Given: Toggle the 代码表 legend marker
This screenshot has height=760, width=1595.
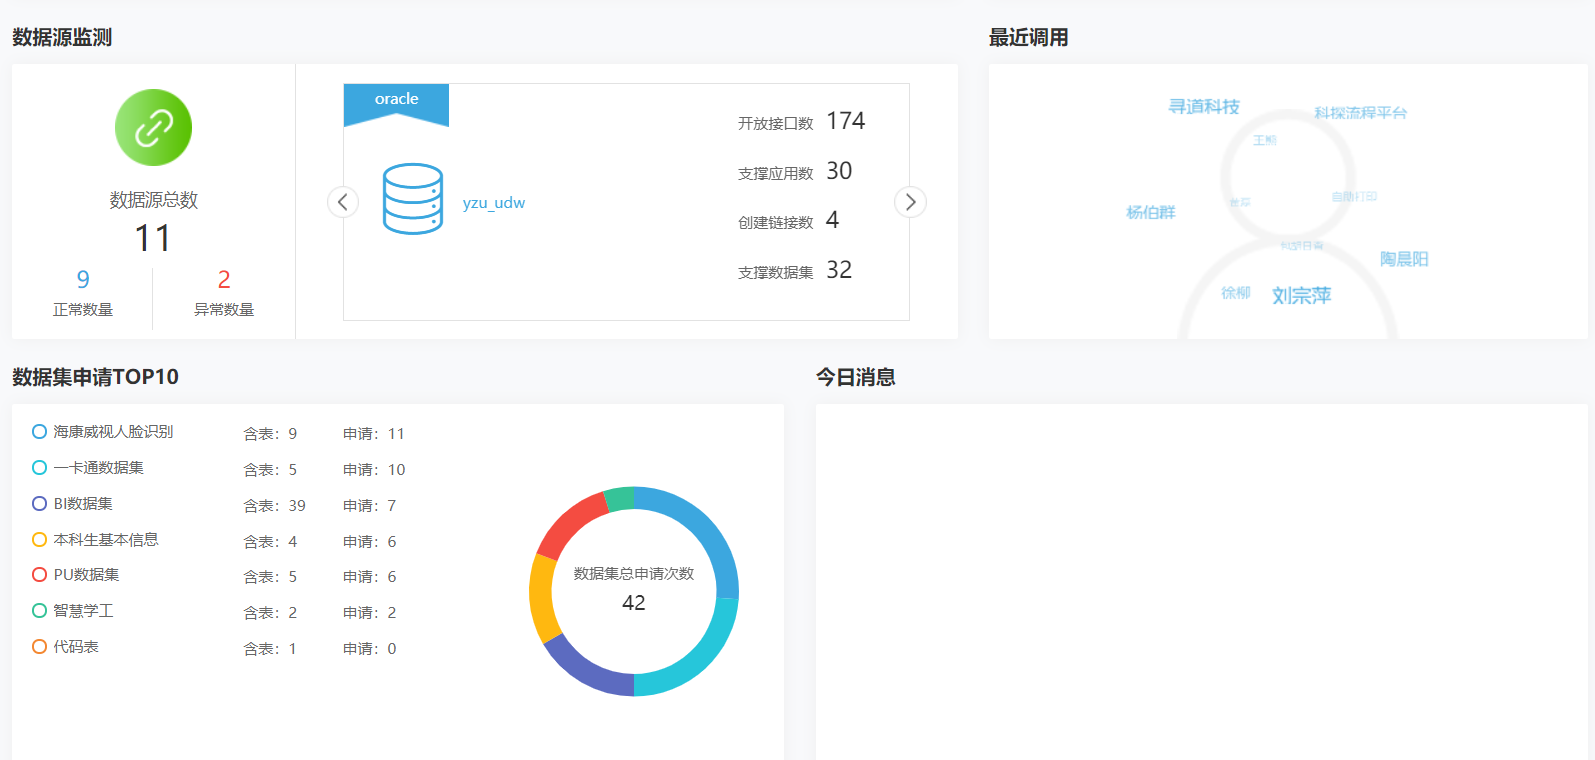Looking at the screenshot, I should [40, 647].
